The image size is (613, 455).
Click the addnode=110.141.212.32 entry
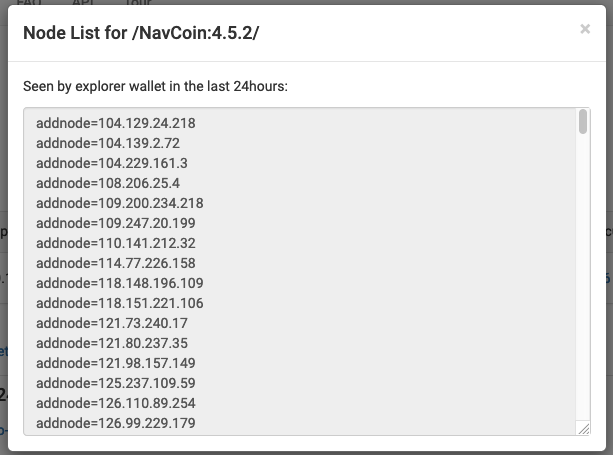click(x=116, y=243)
